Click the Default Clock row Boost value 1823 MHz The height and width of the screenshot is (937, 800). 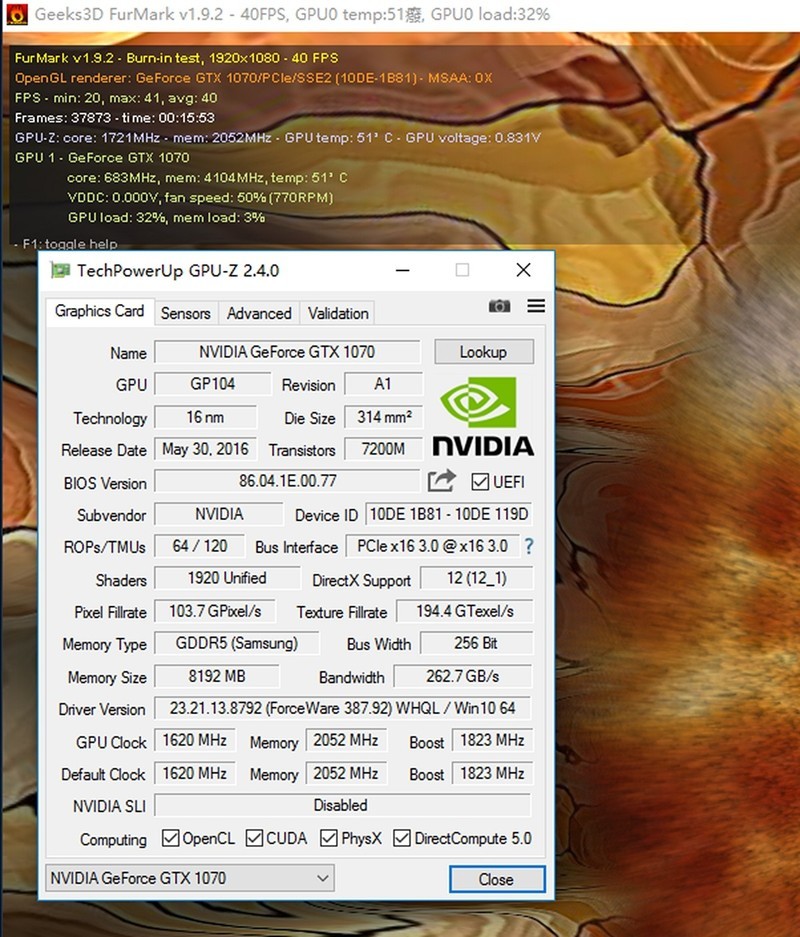[x=492, y=773]
